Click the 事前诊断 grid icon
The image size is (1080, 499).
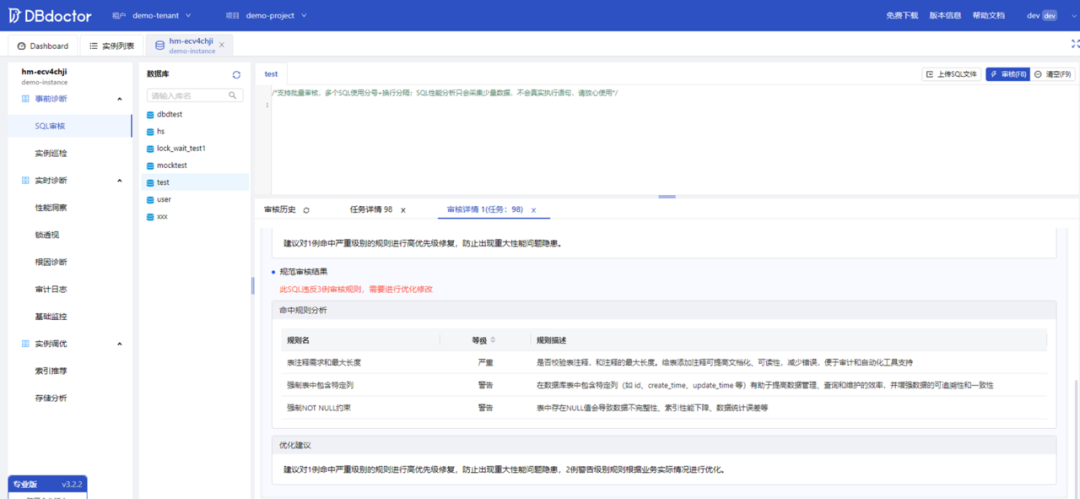[25, 99]
